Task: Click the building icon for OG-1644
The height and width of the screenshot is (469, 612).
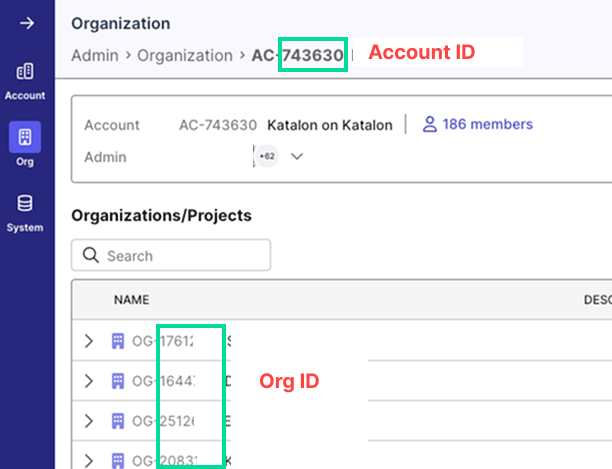Action: click(118, 381)
